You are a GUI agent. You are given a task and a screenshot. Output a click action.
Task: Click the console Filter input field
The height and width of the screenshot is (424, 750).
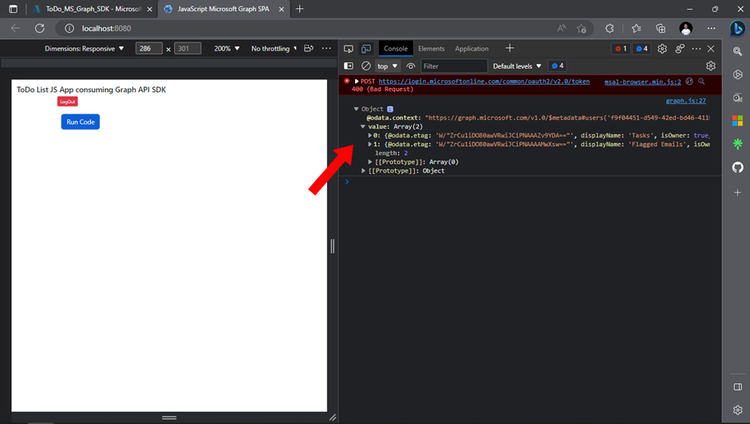[x=453, y=66]
